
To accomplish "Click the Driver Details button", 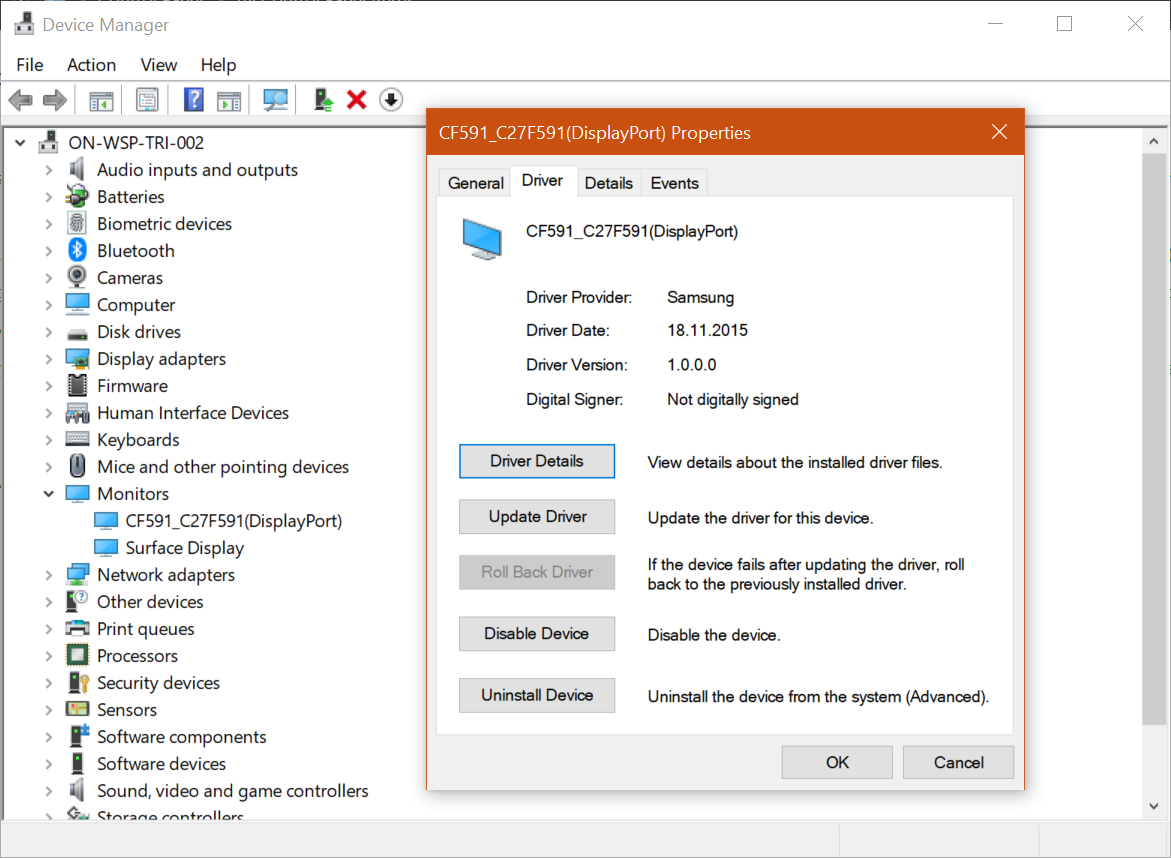I will click(x=537, y=461).
